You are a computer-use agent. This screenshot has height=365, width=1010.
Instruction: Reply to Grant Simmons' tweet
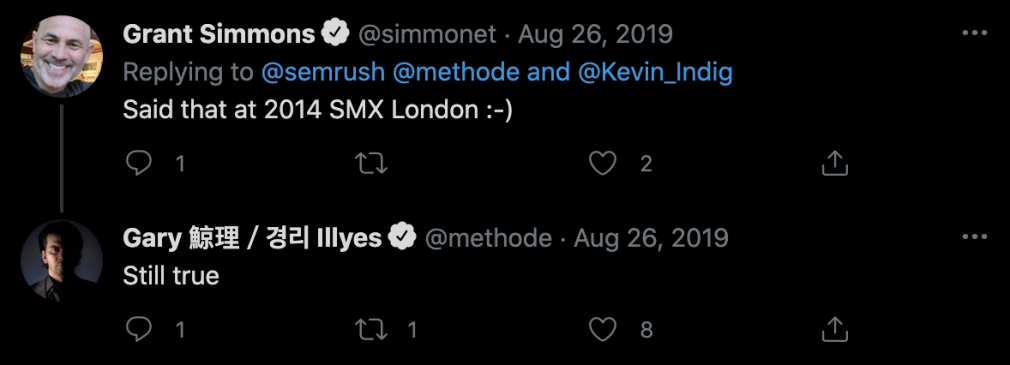pyautogui.click(x=138, y=164)
